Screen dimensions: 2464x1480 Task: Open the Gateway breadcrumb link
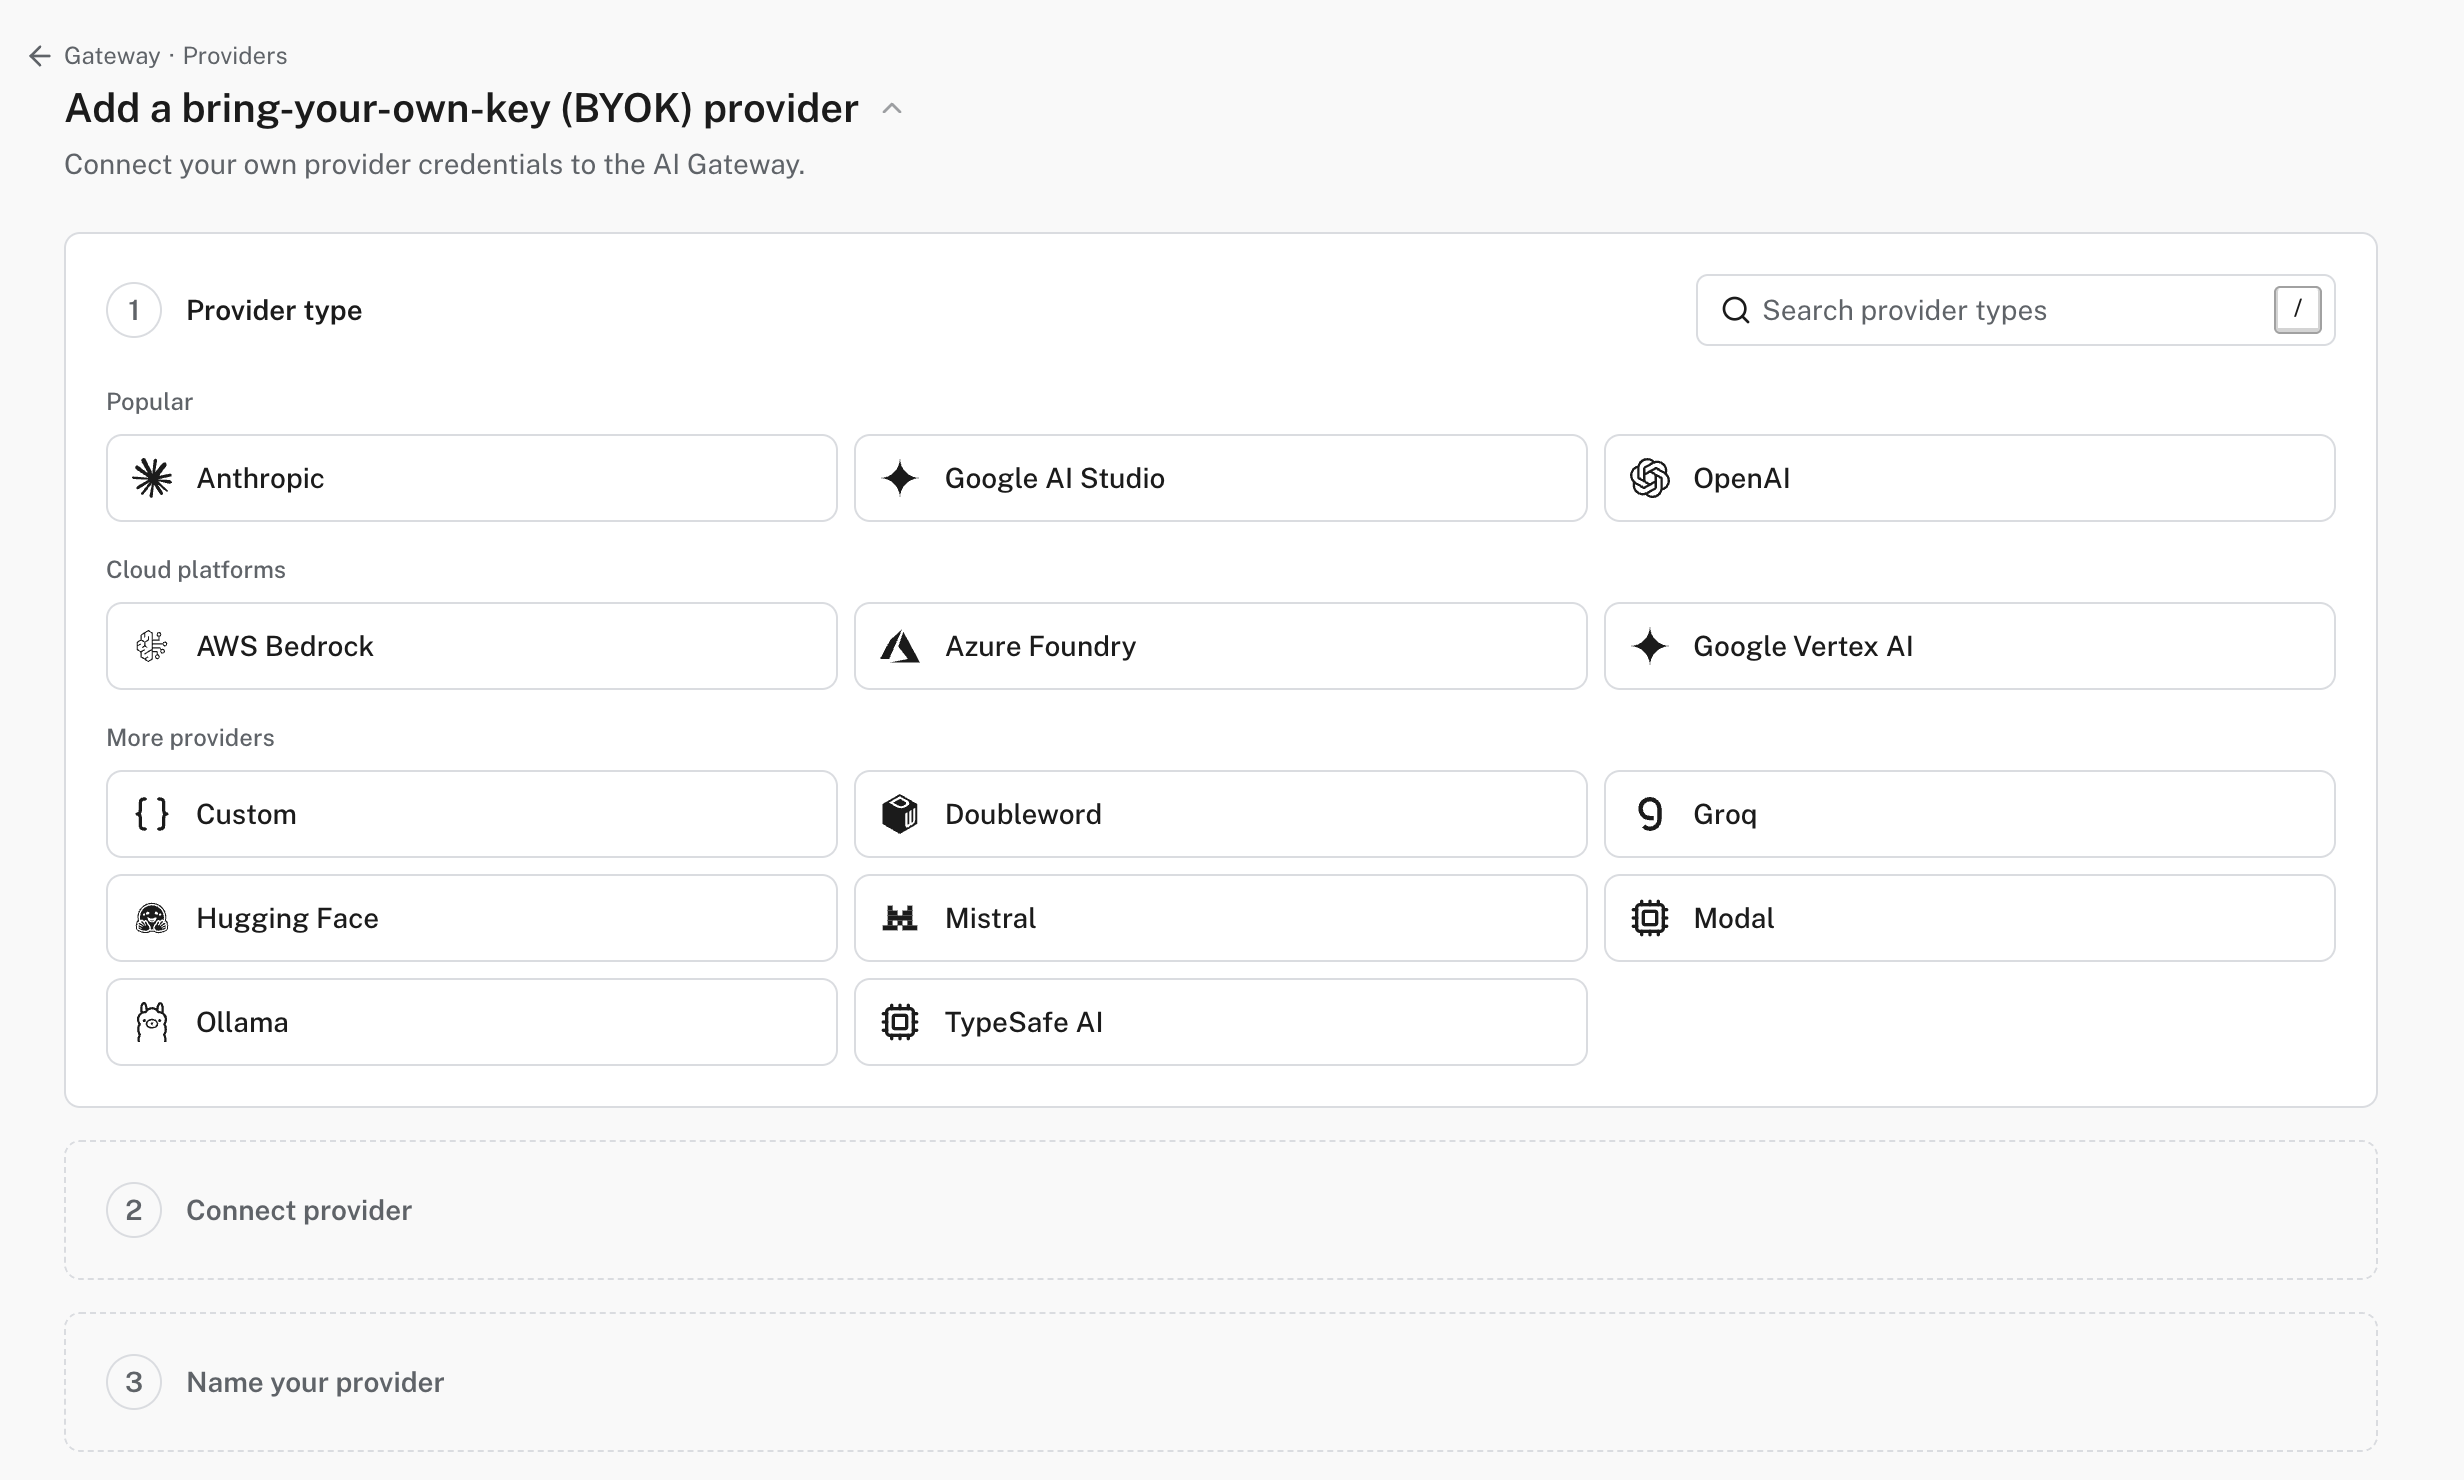point(112,56)
